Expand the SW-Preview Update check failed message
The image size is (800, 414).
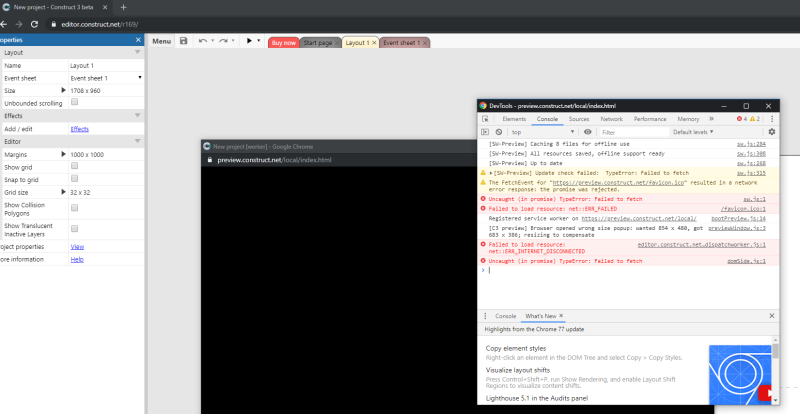[491, 173]
